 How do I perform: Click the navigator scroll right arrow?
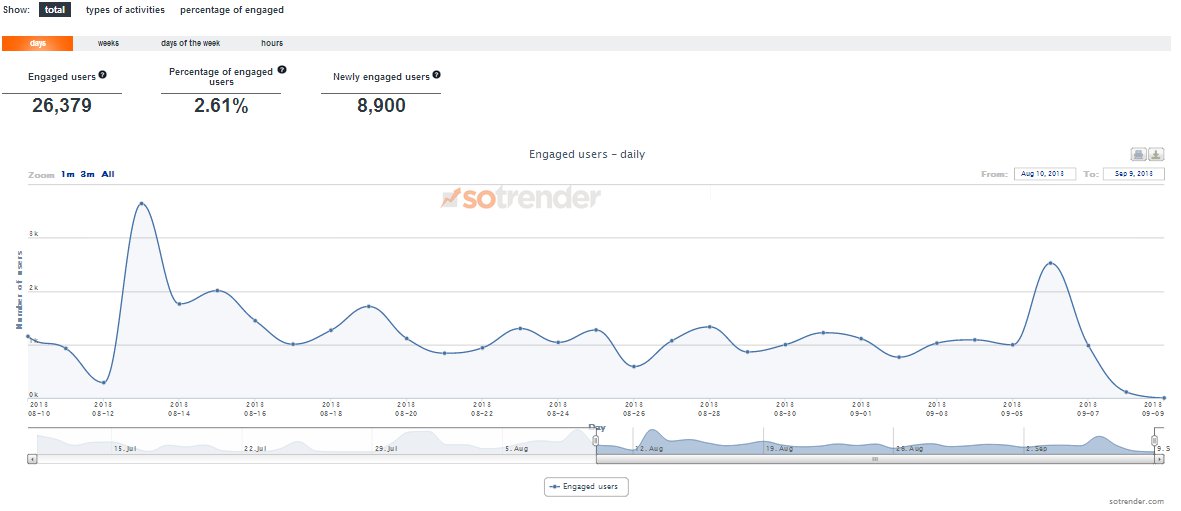1160,459
